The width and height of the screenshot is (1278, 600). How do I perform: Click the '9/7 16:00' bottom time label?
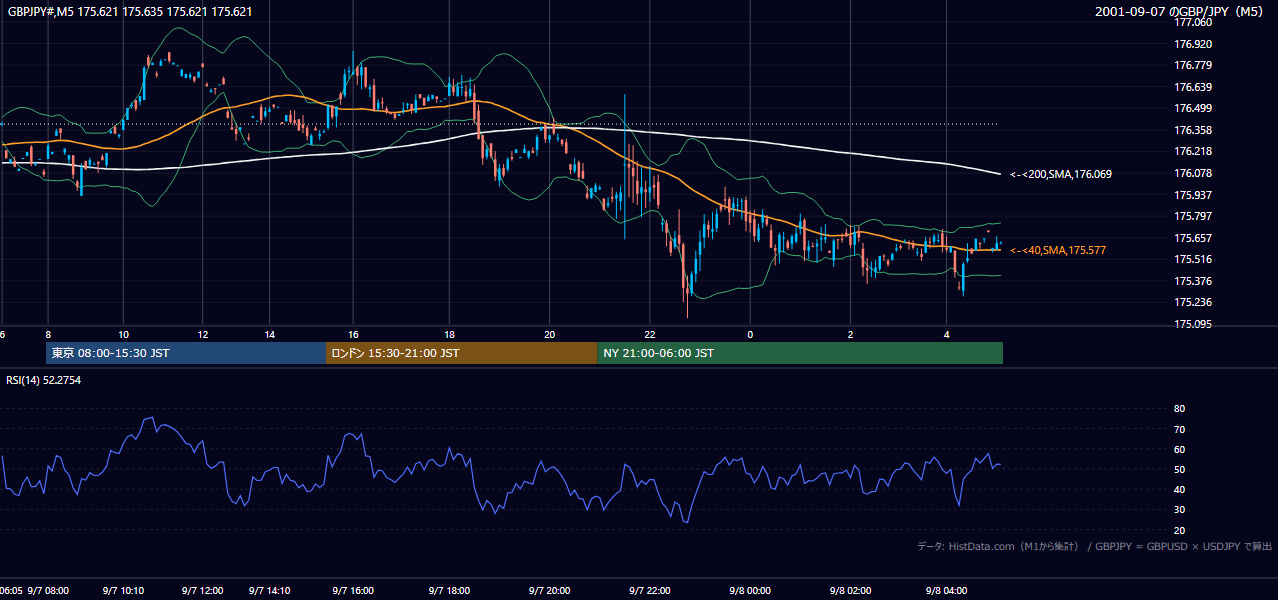tap(353, 591)
